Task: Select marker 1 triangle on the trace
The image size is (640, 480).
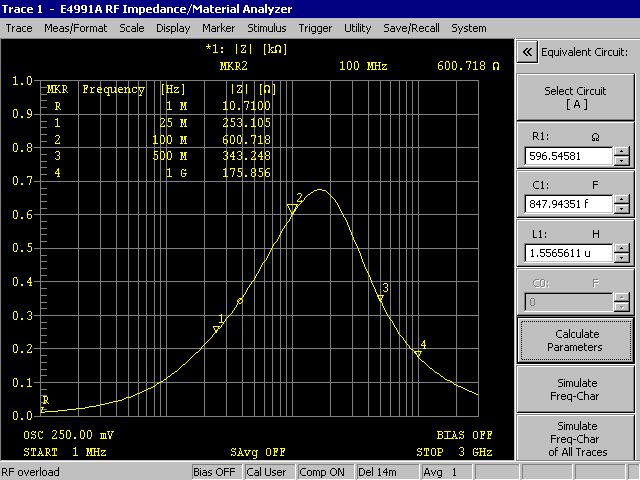Action: [217, 329]
